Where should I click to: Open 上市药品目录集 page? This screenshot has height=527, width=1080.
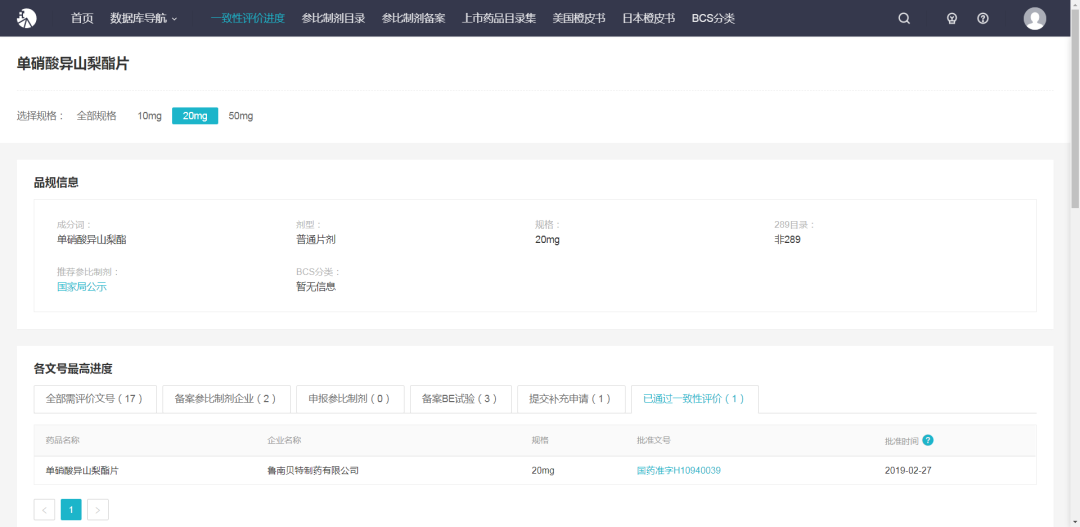(x=499, y=19)
